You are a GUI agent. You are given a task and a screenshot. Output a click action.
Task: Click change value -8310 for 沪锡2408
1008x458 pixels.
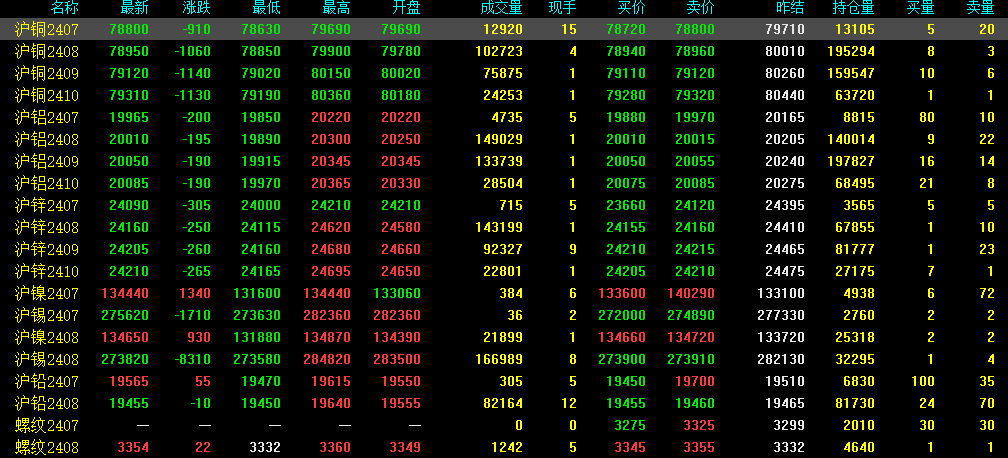192,359
